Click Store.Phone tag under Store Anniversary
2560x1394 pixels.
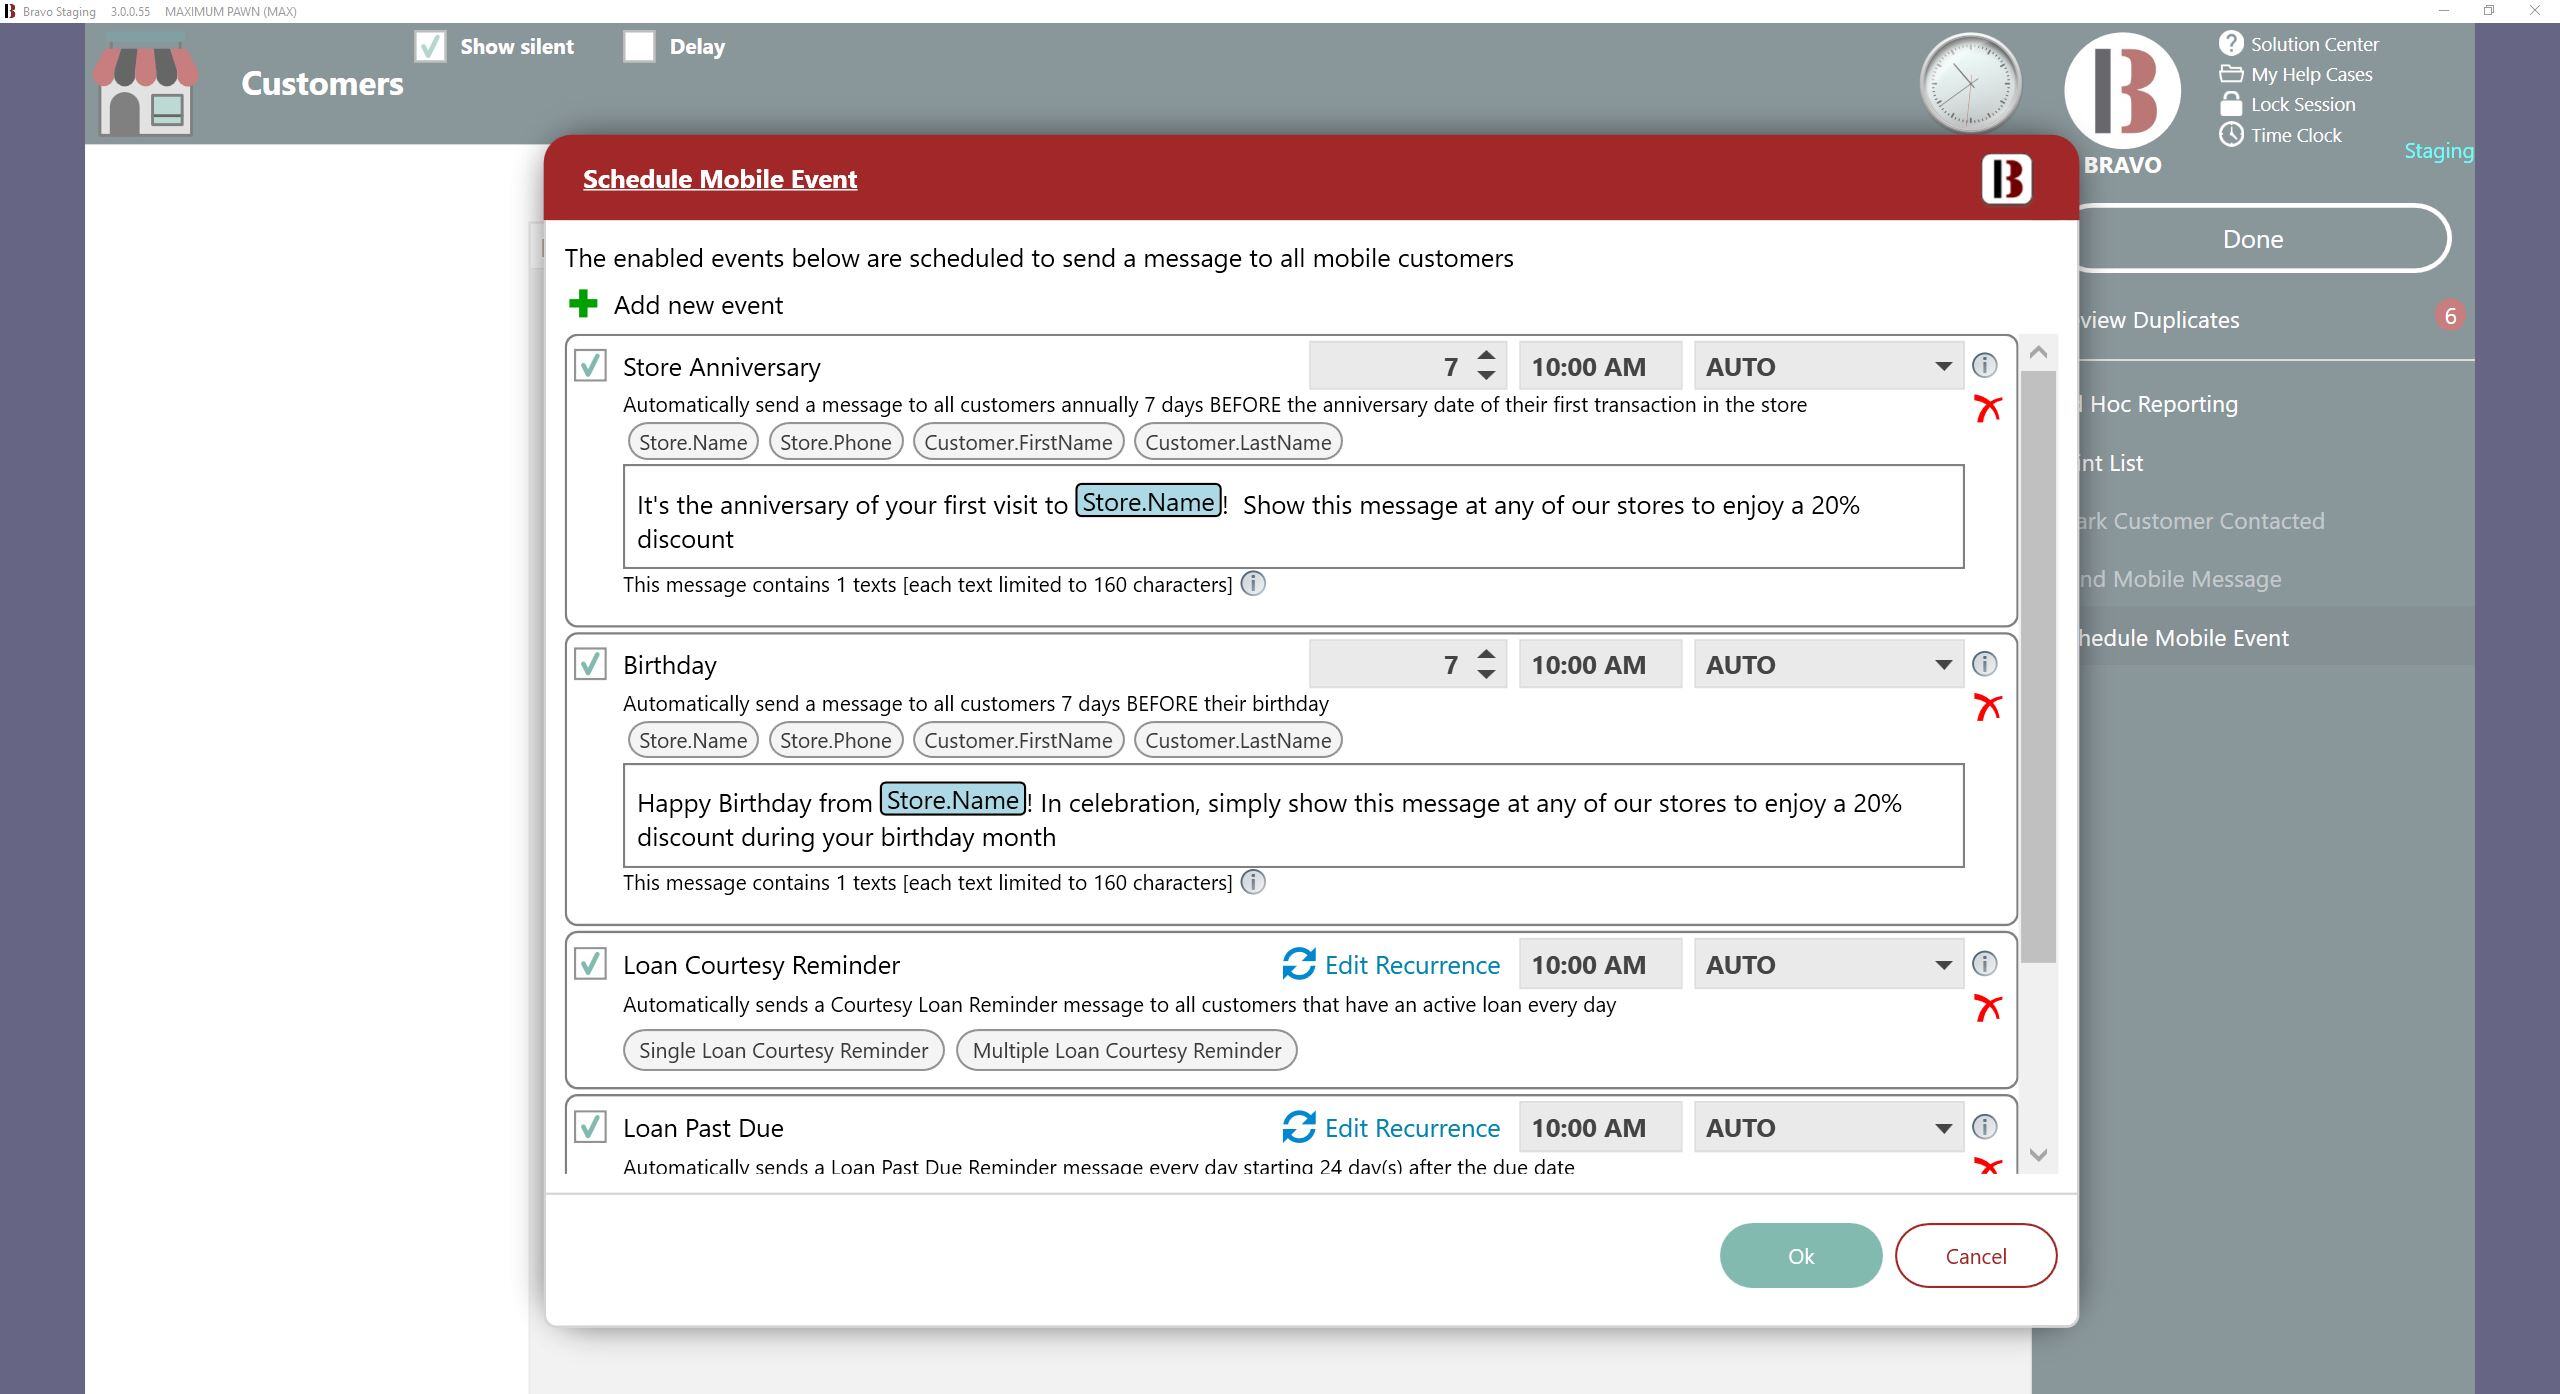pos(835,442)
